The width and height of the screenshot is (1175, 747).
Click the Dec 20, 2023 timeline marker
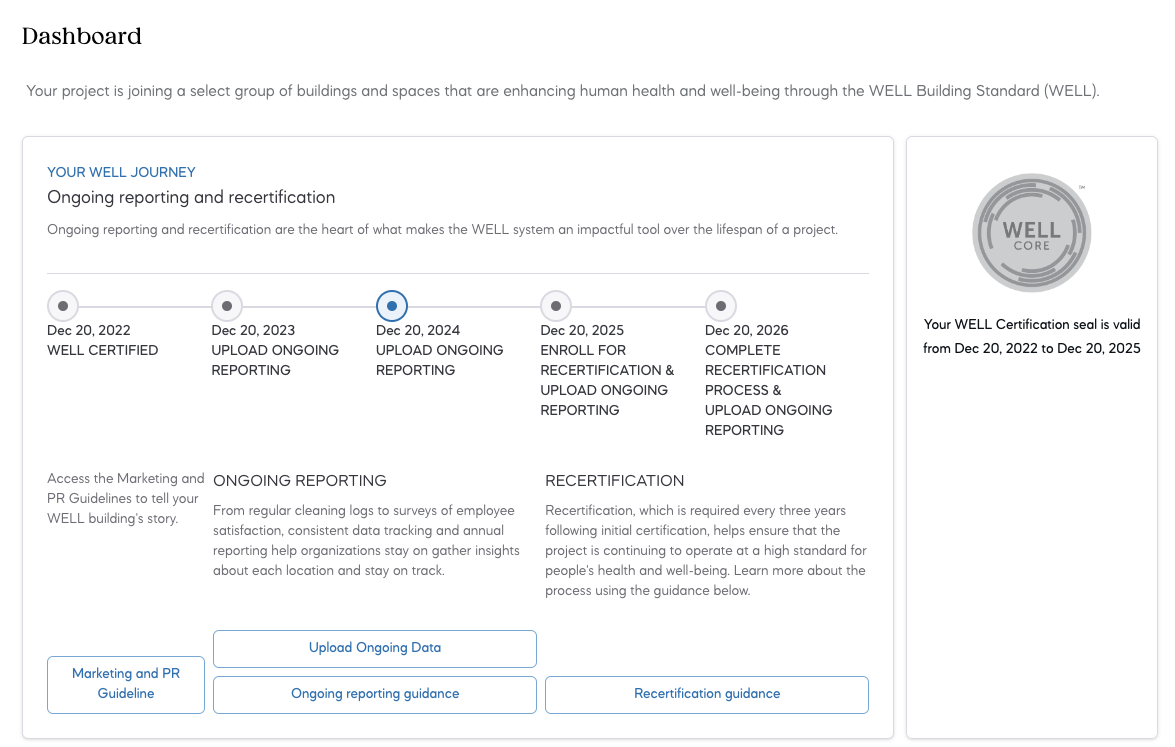click(x=227, y=306)
